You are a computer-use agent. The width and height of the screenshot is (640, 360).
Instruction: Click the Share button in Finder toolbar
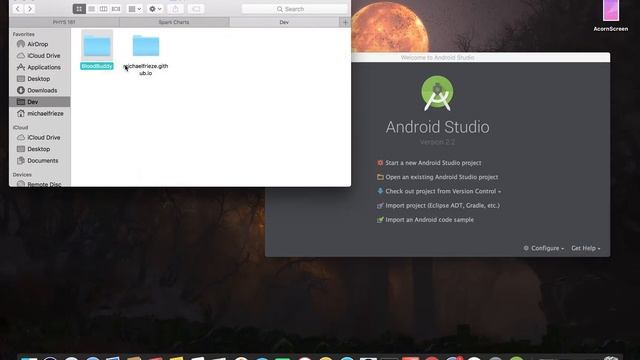[176, 9]
